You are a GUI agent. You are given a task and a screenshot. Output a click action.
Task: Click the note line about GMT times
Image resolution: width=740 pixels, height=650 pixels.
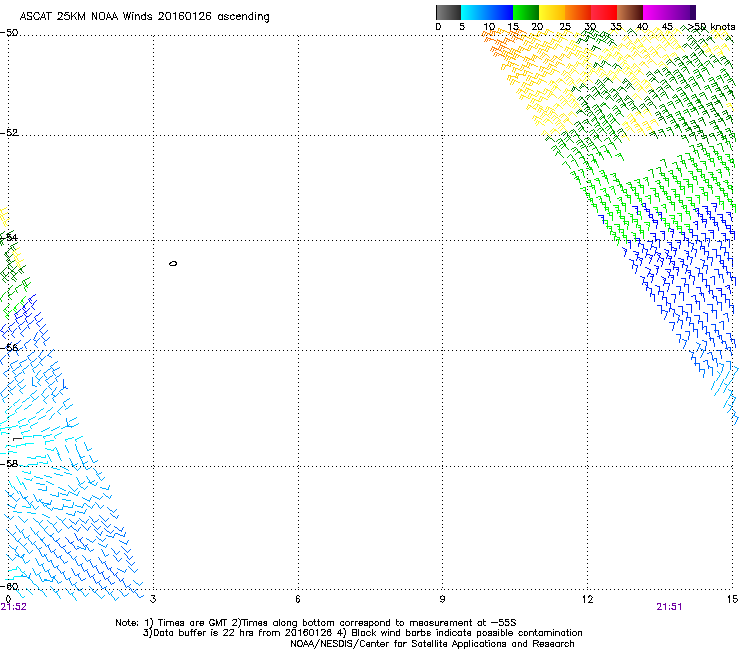[316, 623]
